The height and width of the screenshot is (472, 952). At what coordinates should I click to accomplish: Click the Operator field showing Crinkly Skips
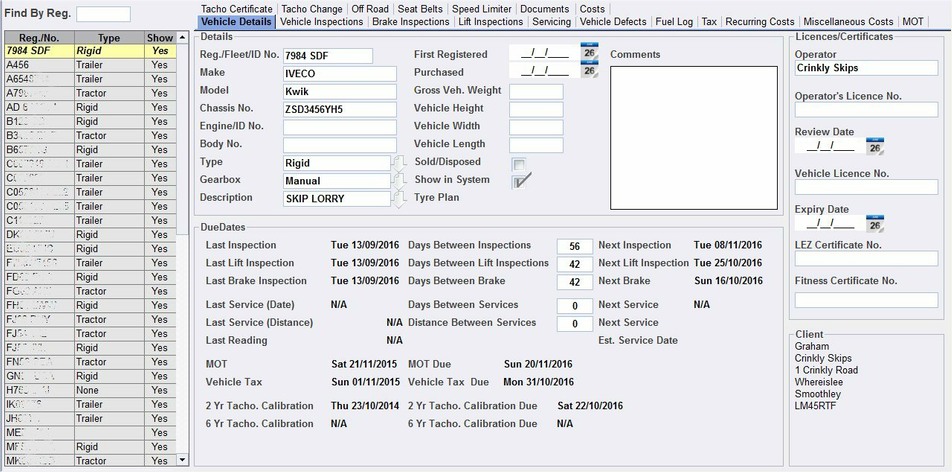(866, 68)
